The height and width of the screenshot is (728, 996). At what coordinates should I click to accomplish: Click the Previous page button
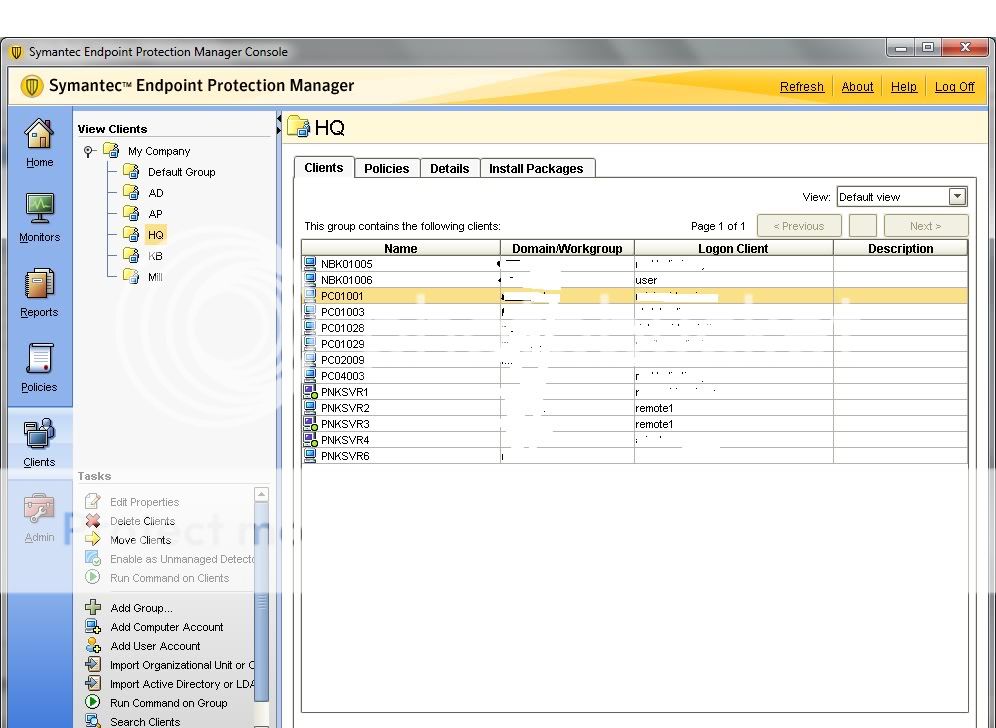[x=799, y=226]
